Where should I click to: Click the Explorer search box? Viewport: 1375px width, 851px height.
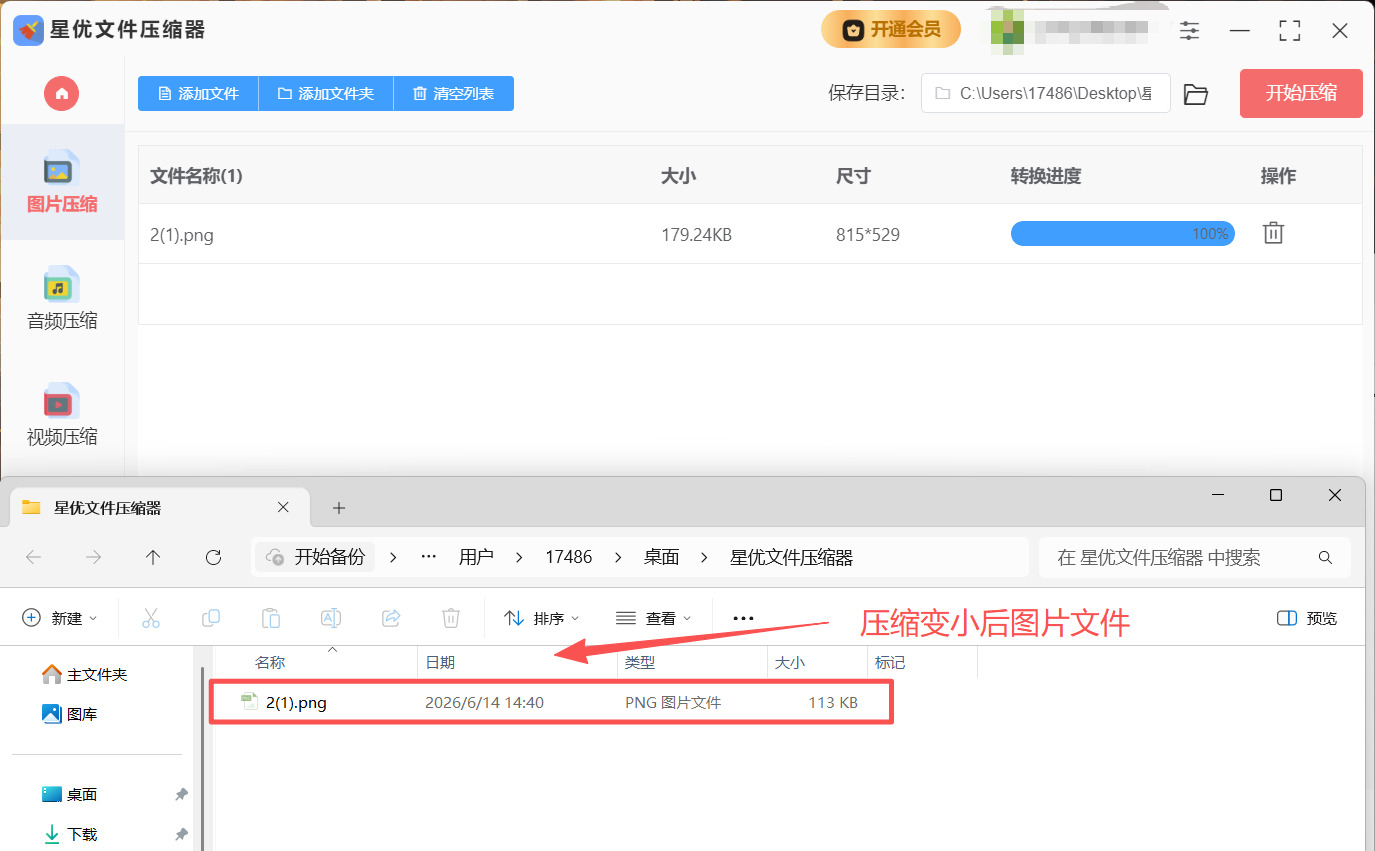(1195, 557)
